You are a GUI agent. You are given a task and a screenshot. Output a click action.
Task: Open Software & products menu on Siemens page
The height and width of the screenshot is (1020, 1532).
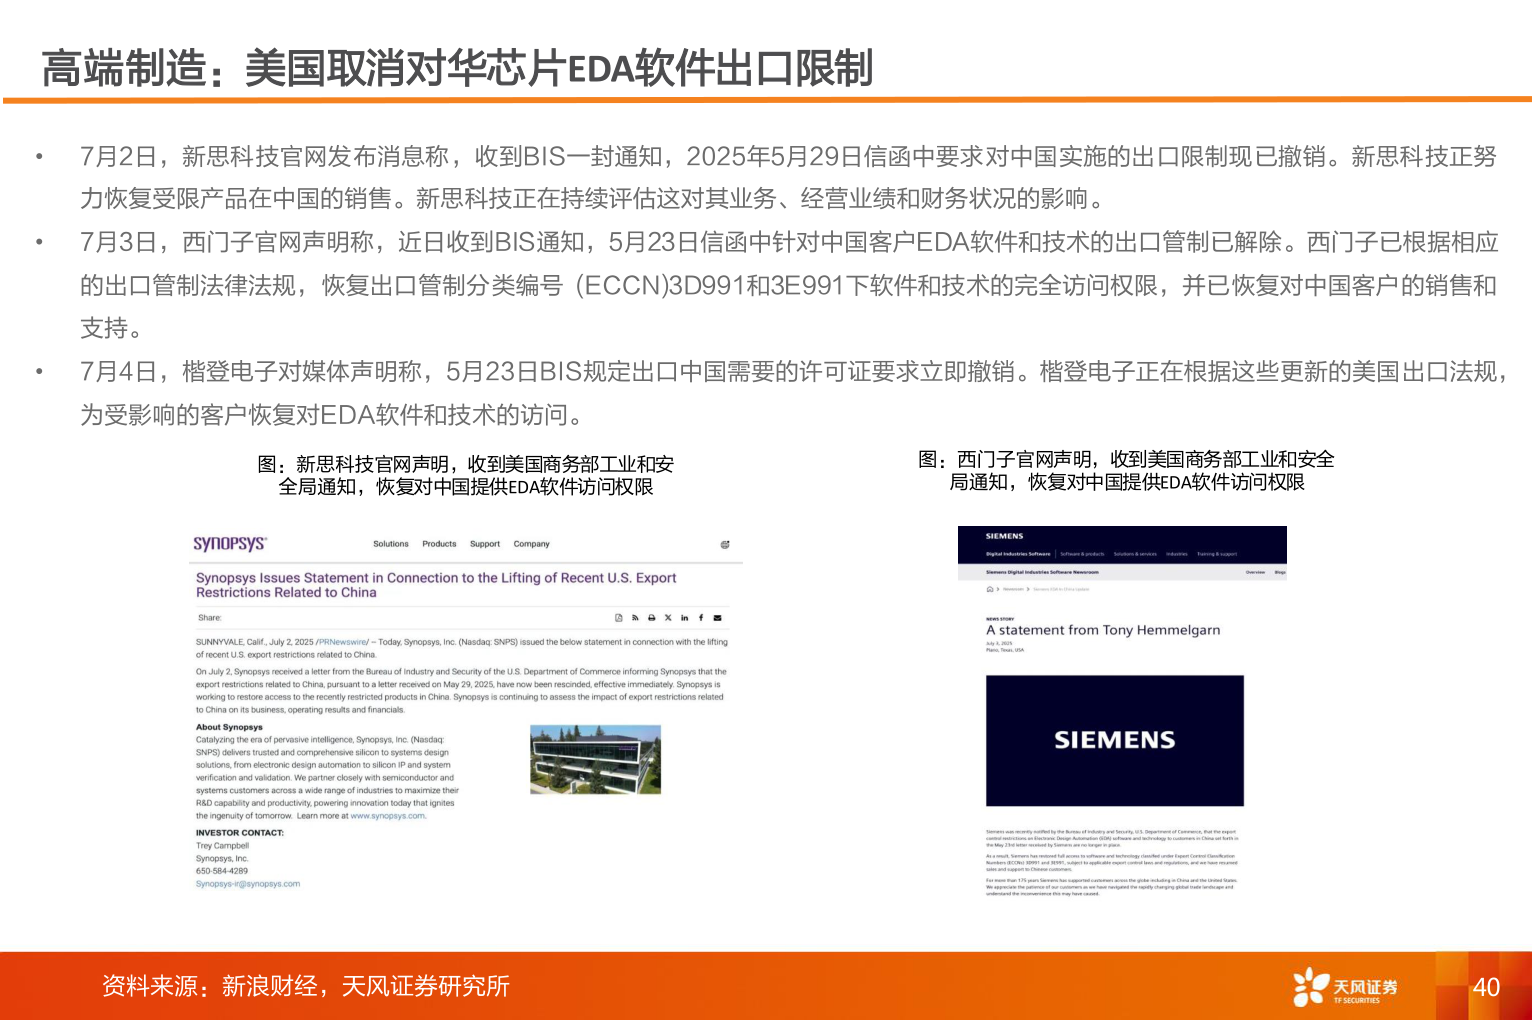1082,554
